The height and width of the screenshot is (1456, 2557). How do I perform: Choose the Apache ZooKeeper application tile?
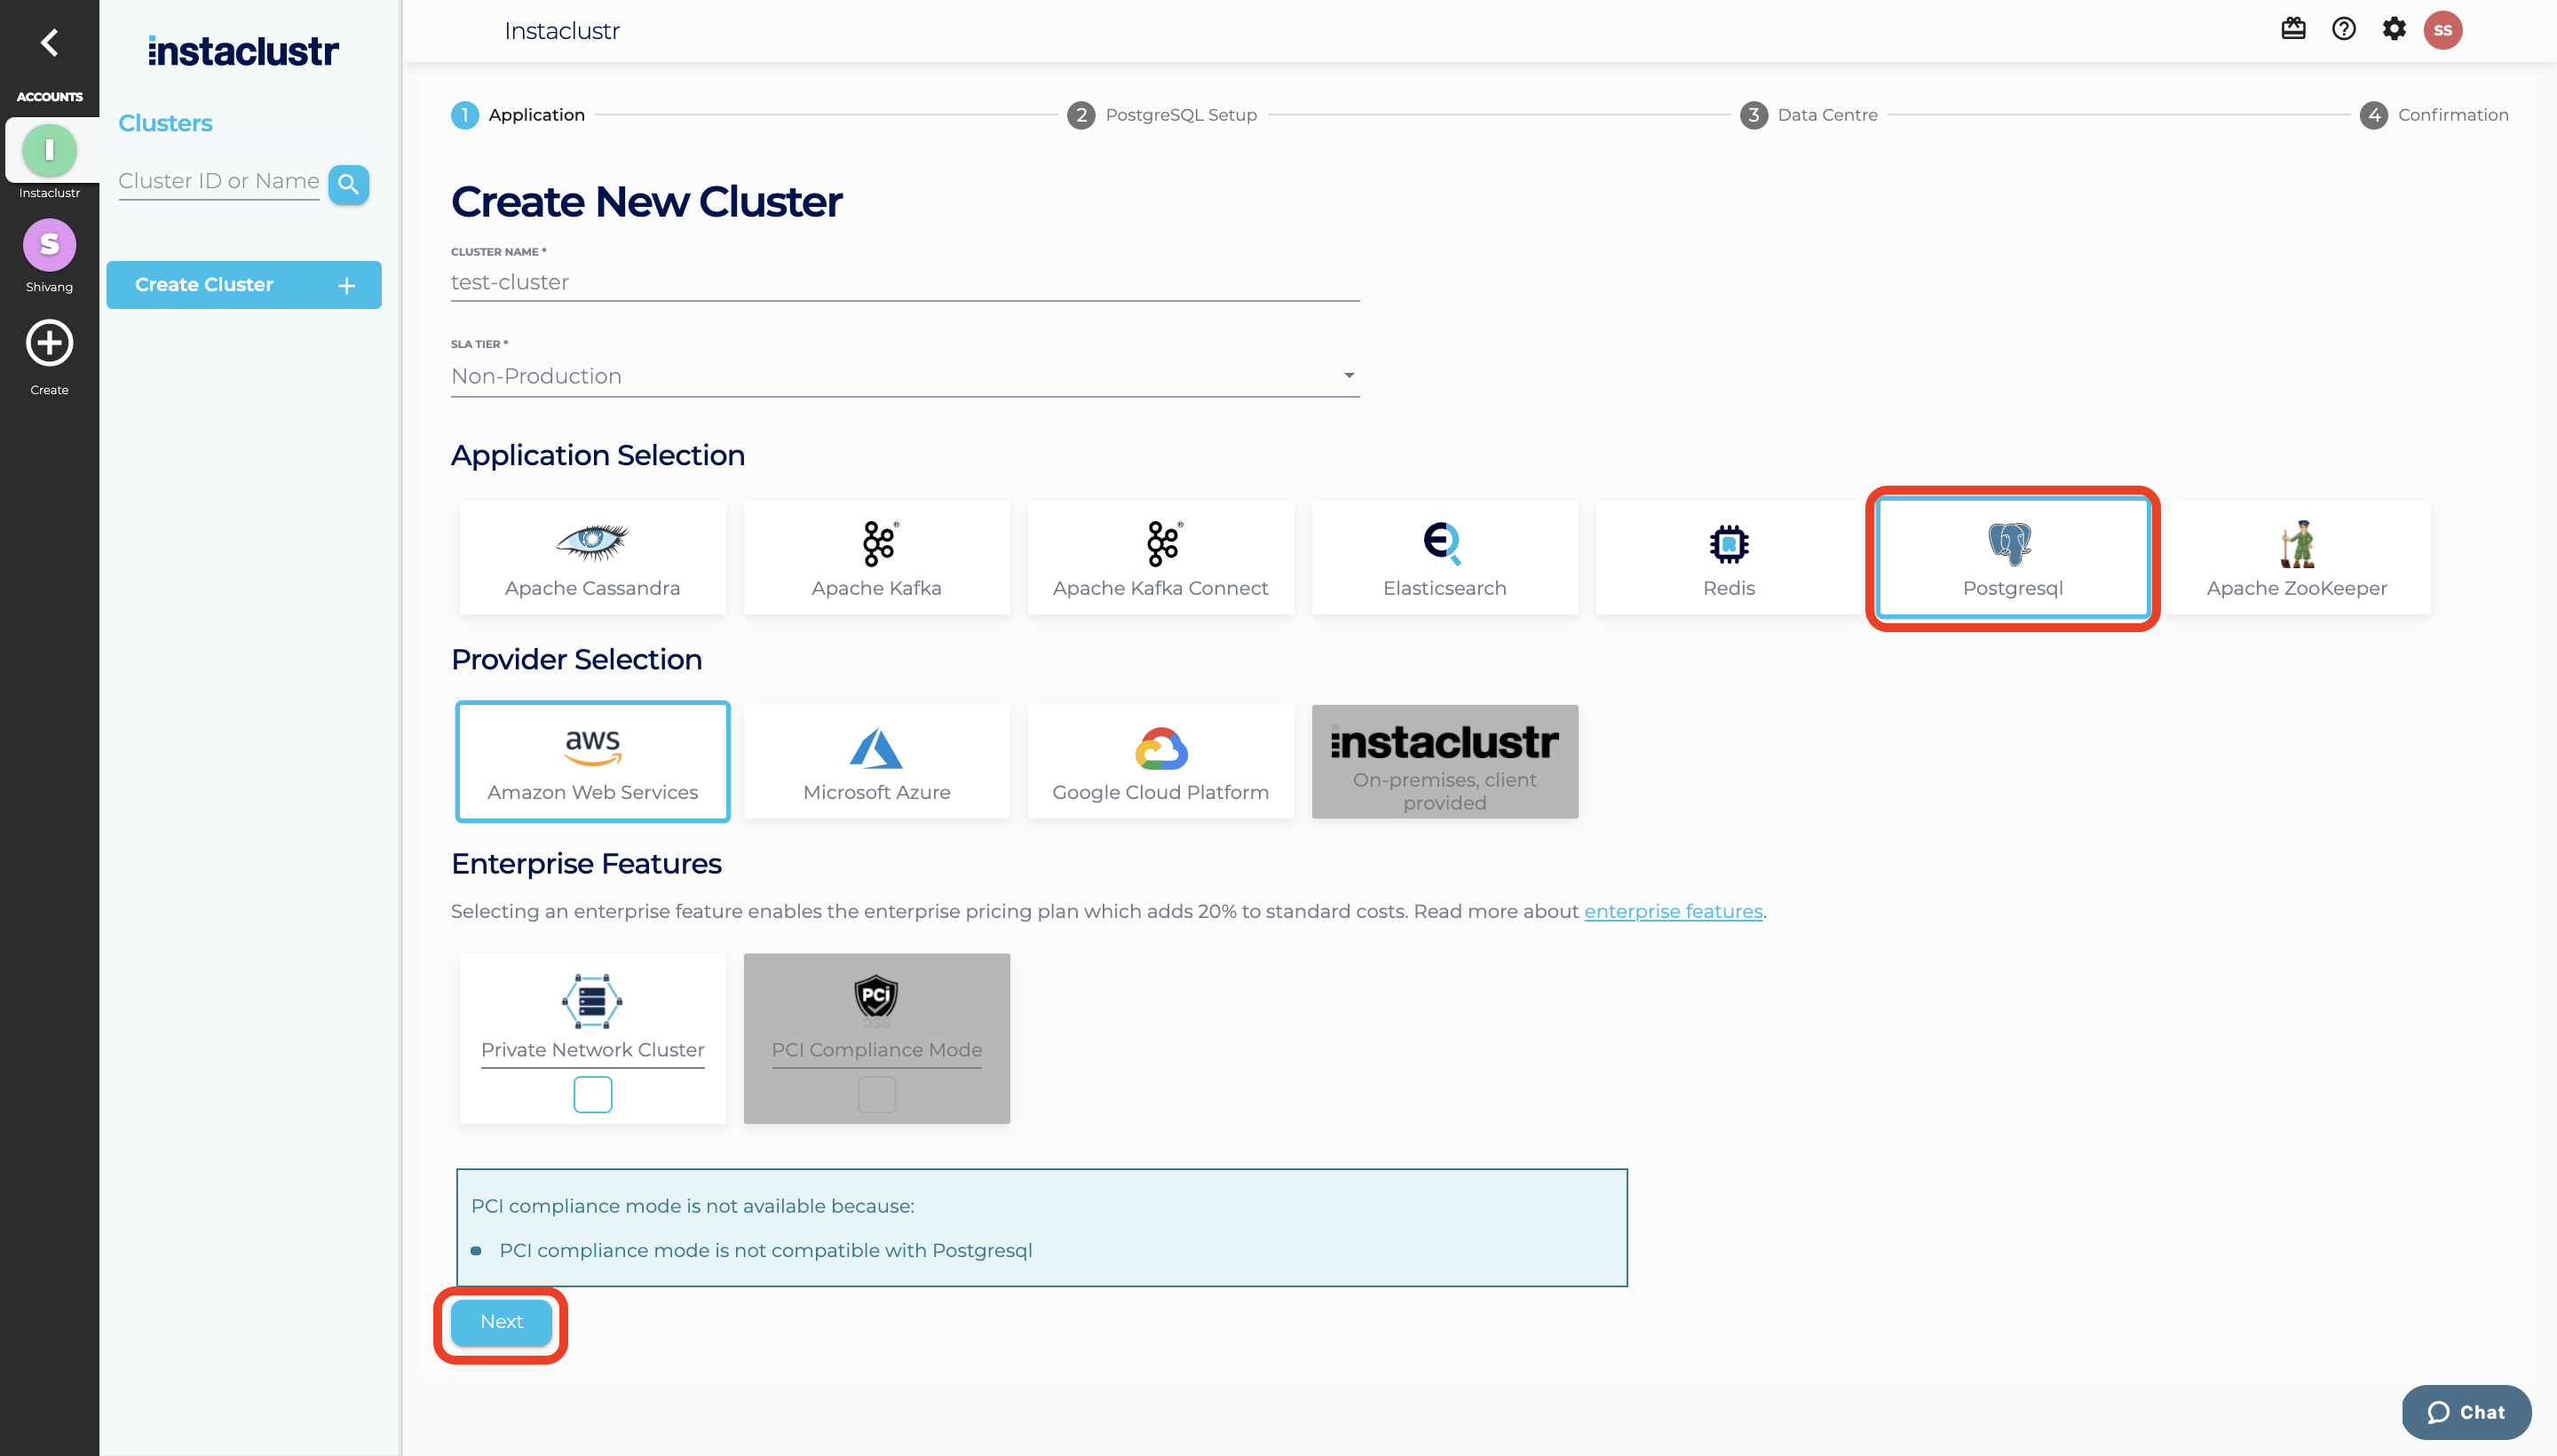pyautogui.click(x=2296, y=558)
